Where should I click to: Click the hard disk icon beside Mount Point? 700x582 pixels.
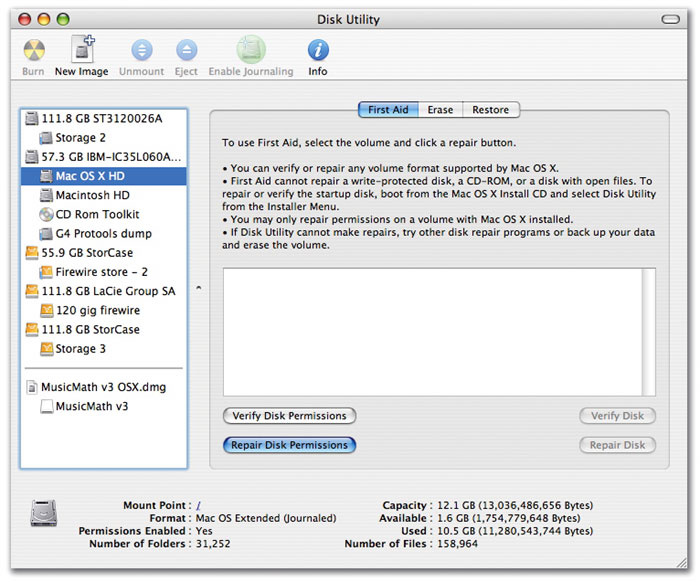coord(44,513)
